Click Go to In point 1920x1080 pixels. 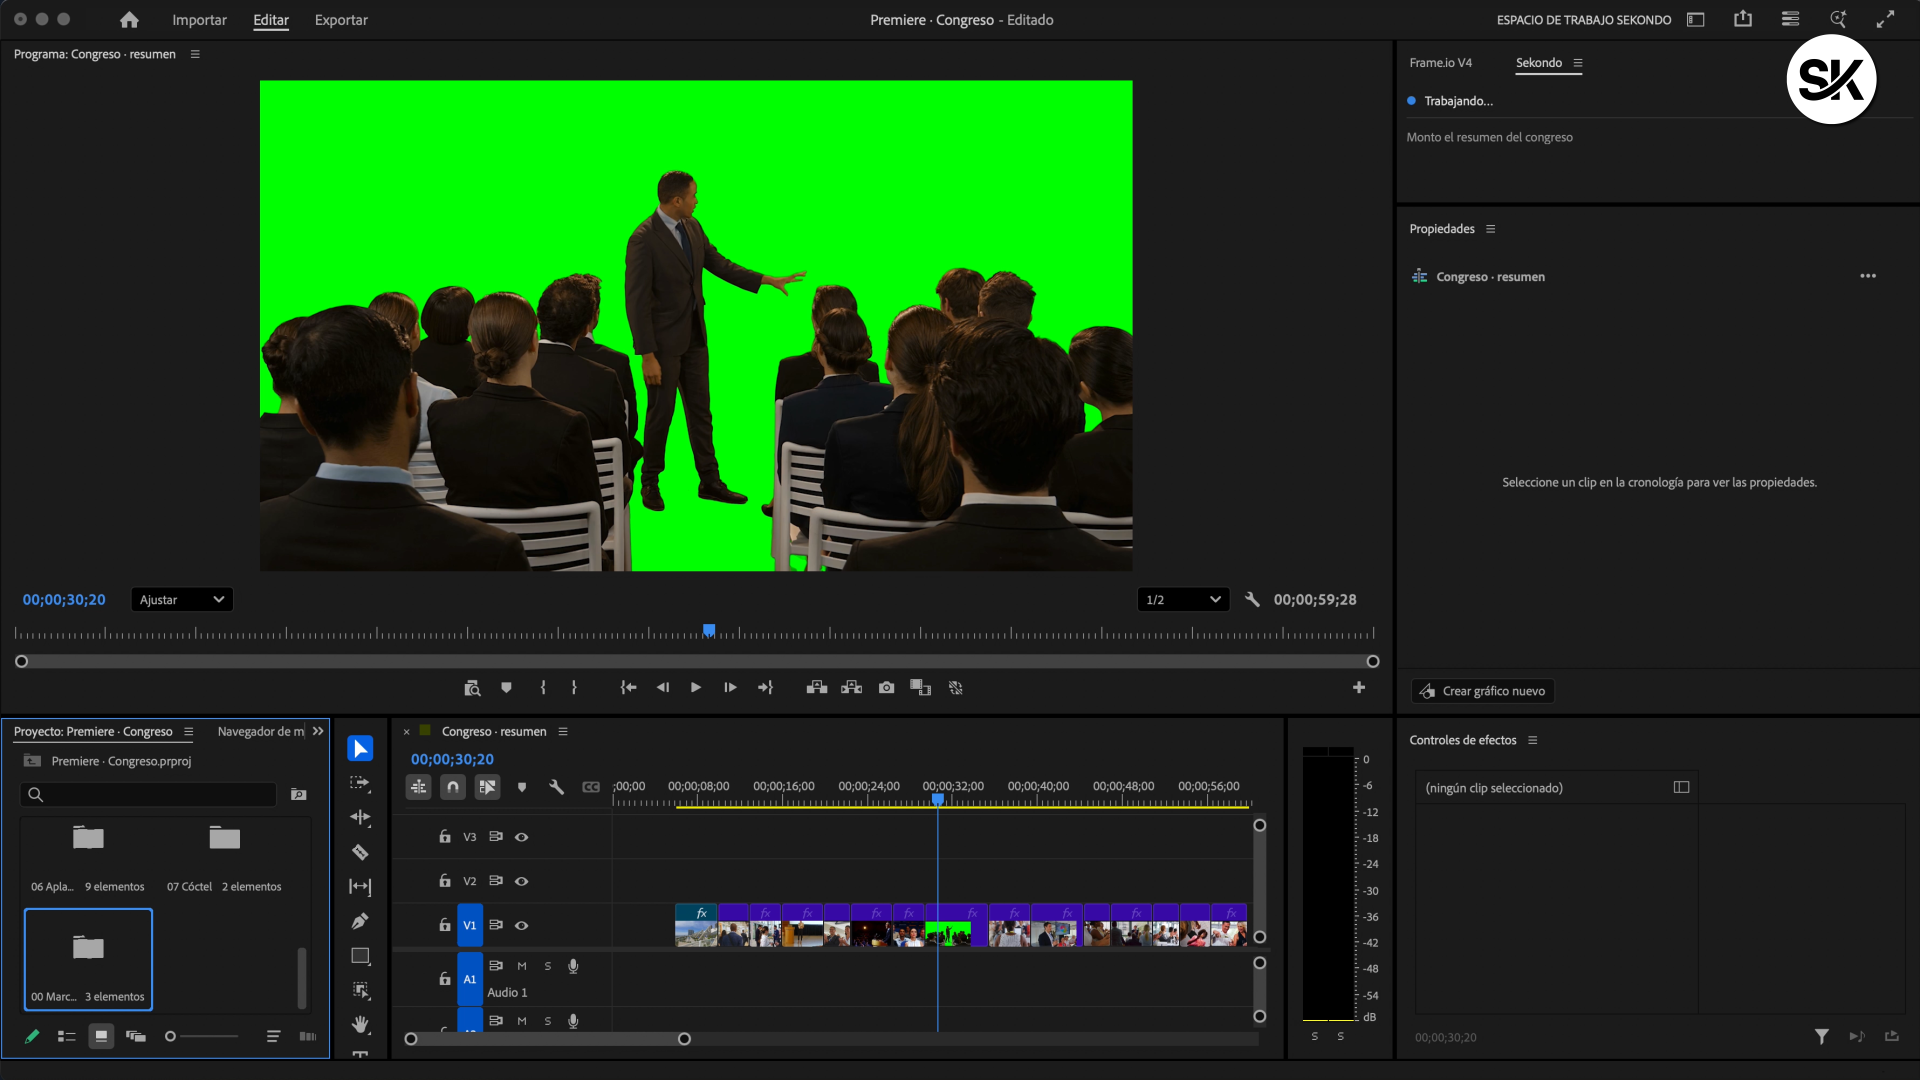click(x=628, y=688)
